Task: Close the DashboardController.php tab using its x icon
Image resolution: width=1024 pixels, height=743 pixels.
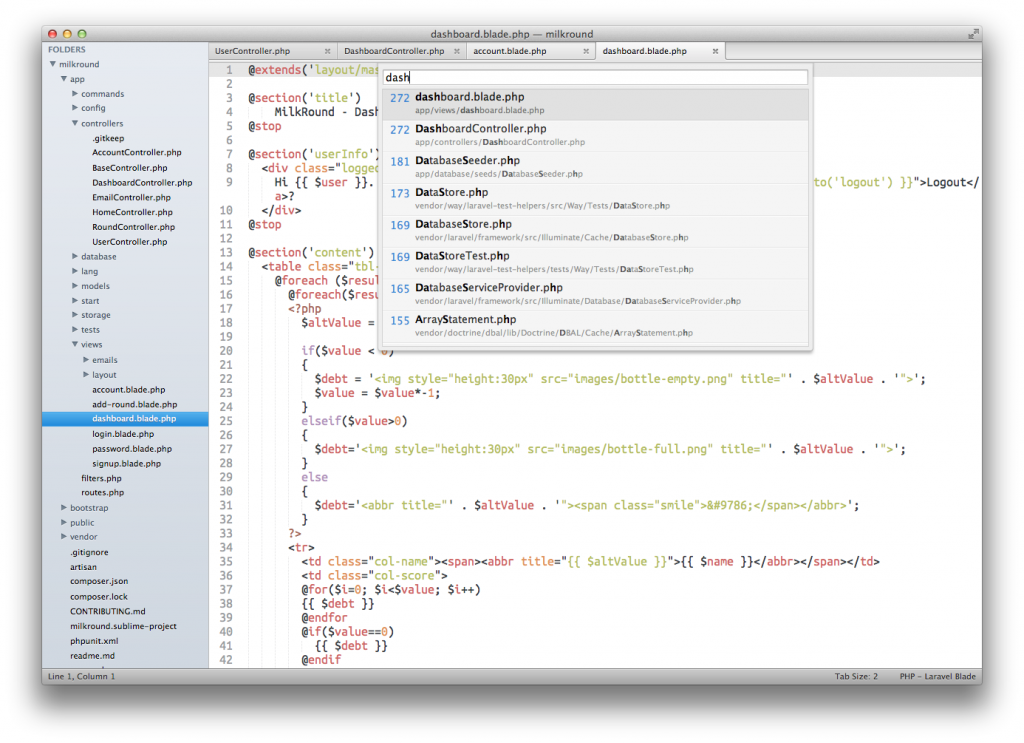Action: click(456, 50)
